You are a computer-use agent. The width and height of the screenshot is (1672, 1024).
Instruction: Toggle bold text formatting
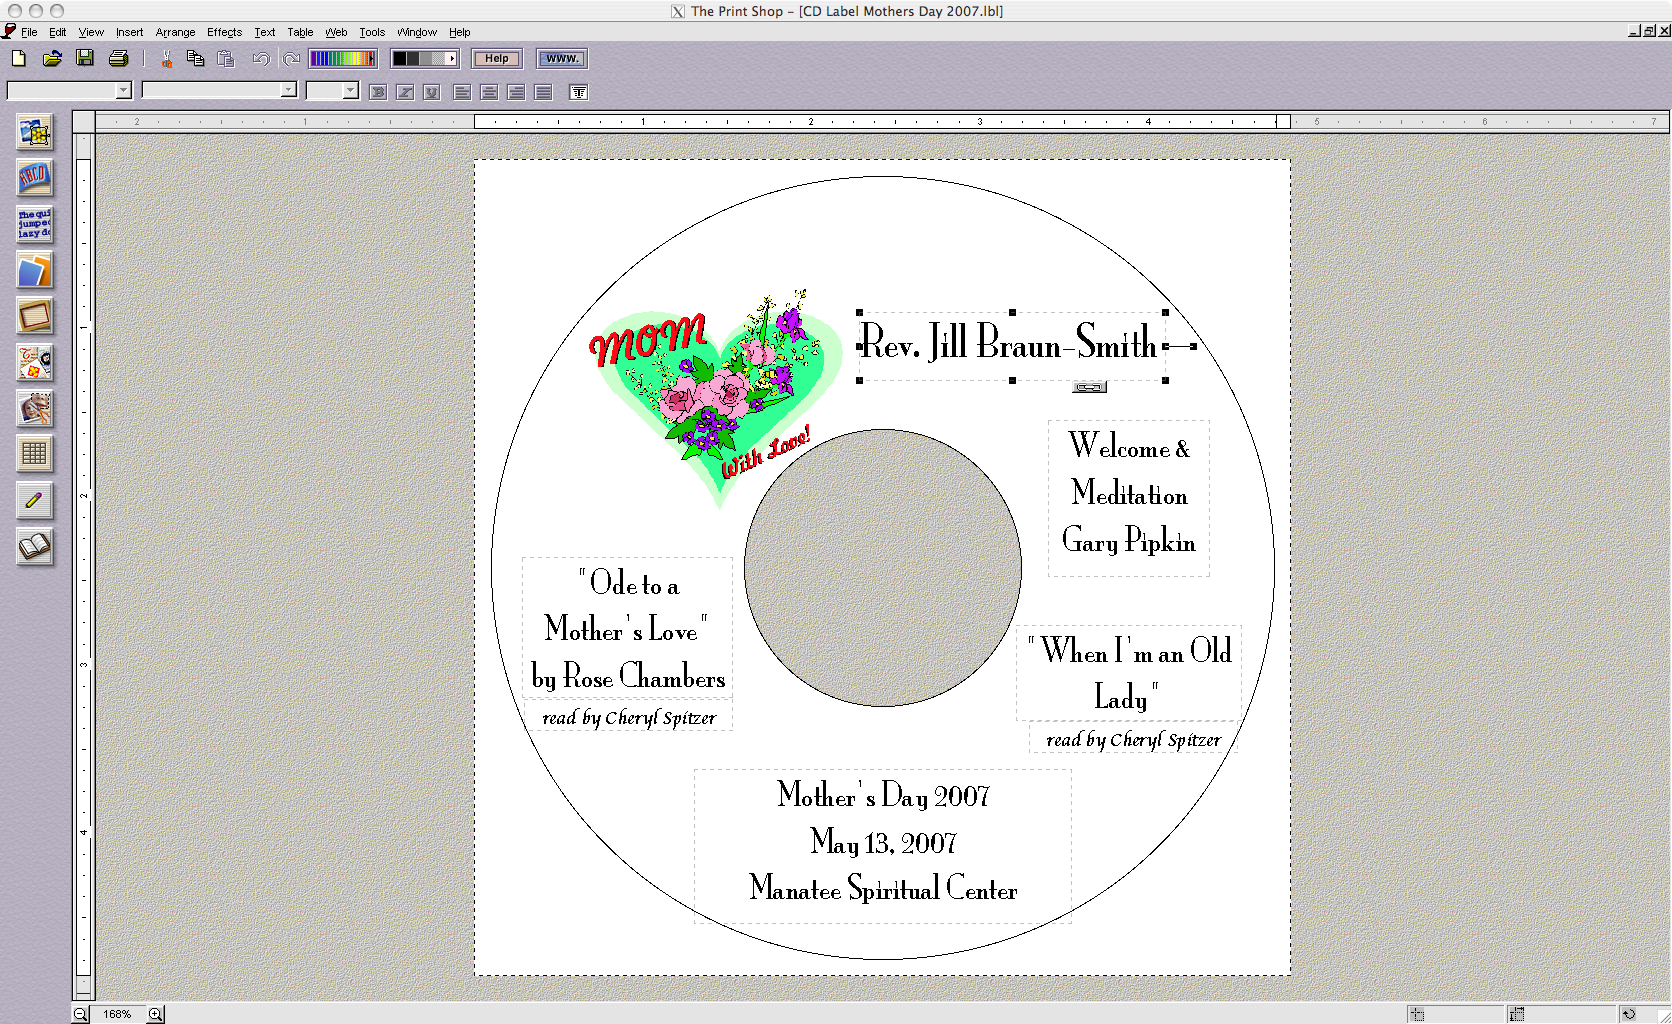click(x=377, y=91)
